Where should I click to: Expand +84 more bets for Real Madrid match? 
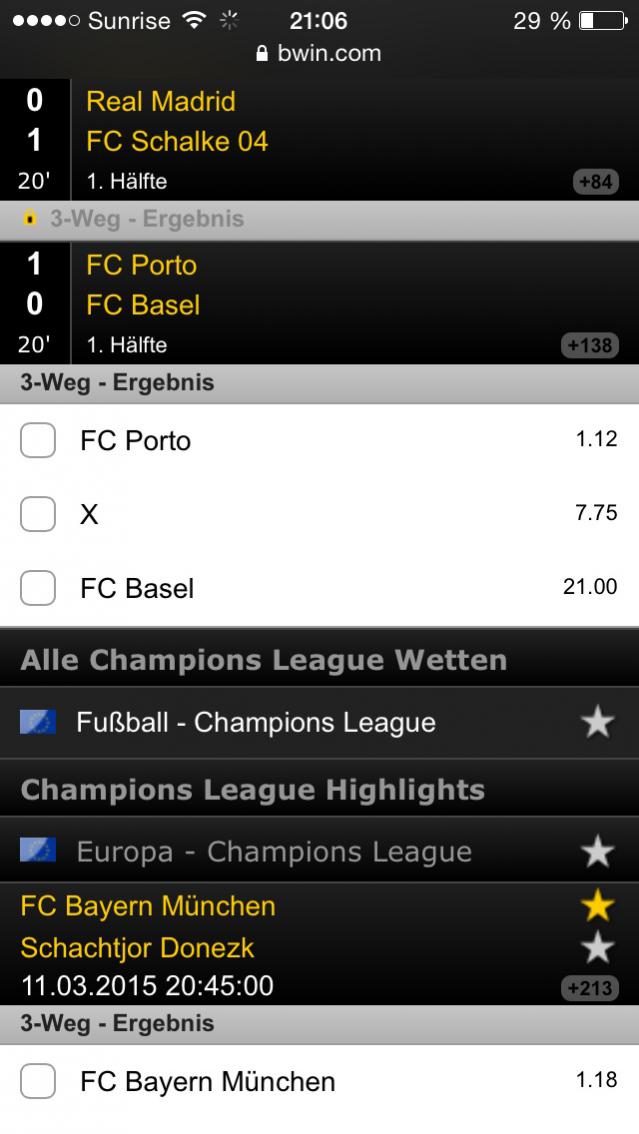point(595,183)
